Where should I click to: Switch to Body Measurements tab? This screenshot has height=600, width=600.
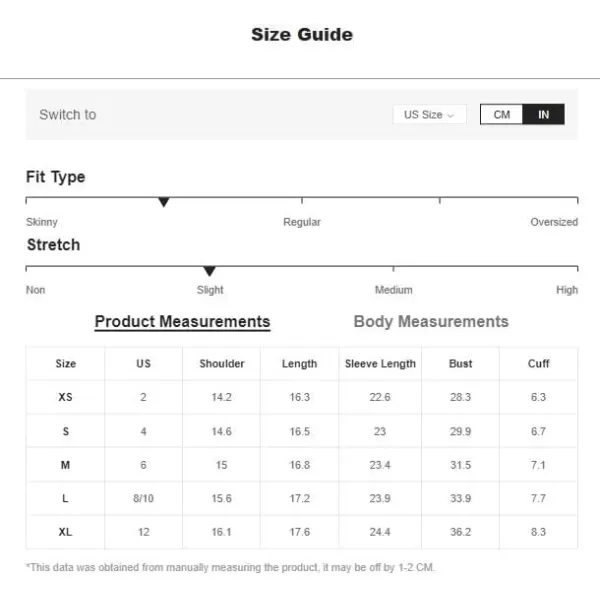pos(431,321)
